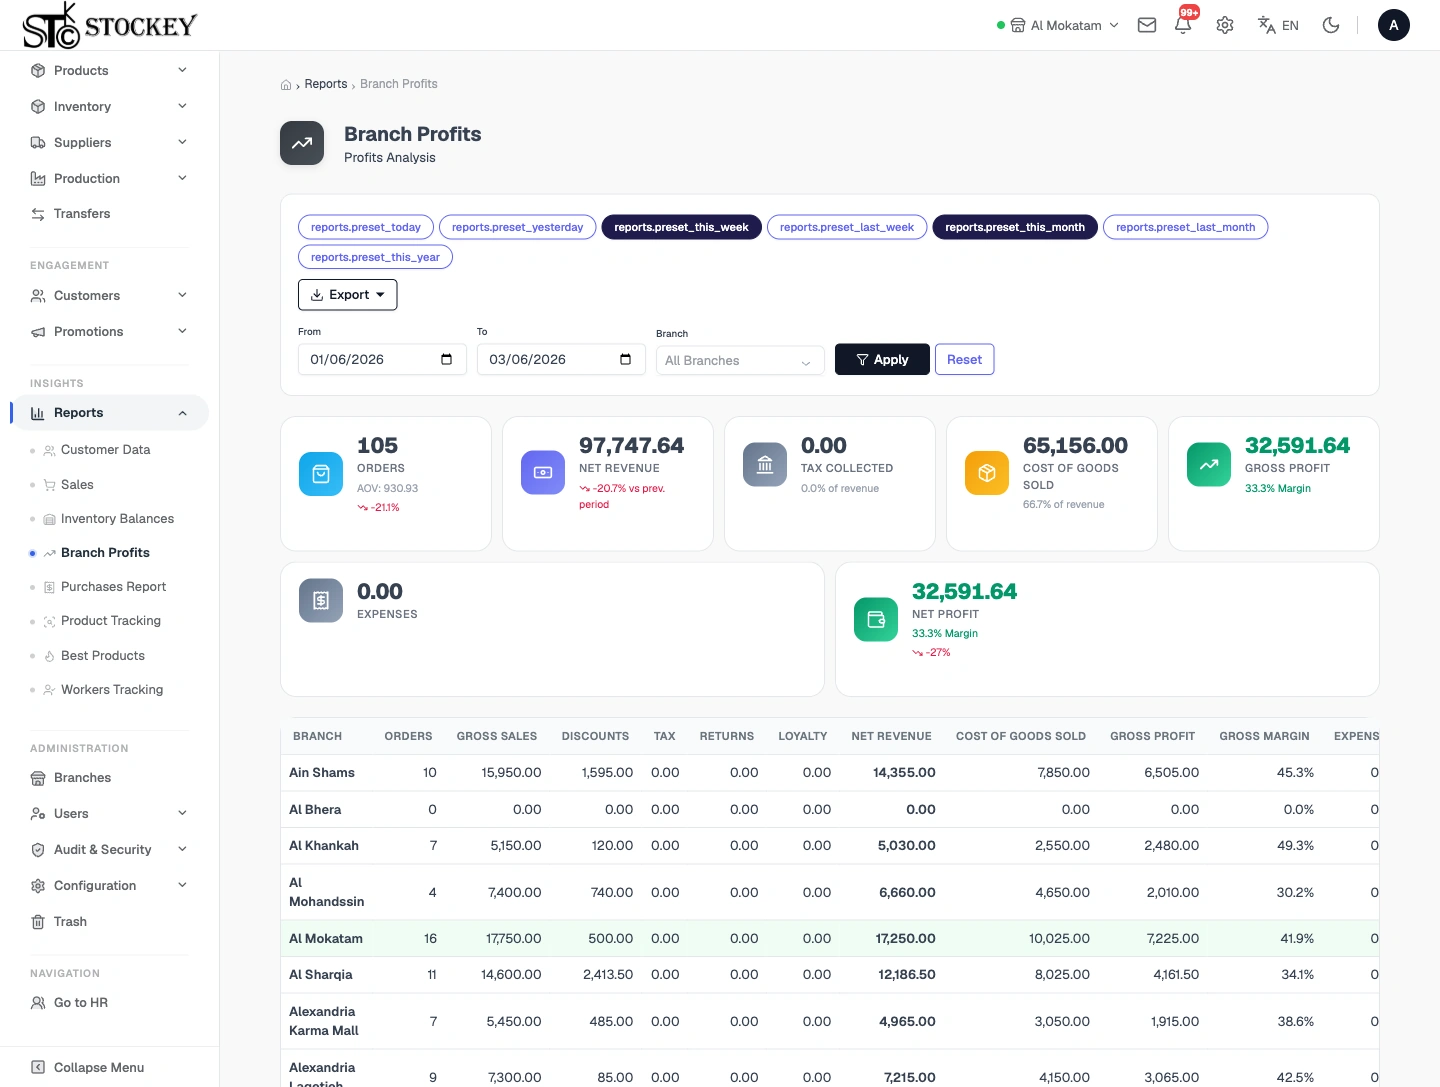Expand the Products menu chevron

point(182,70)
